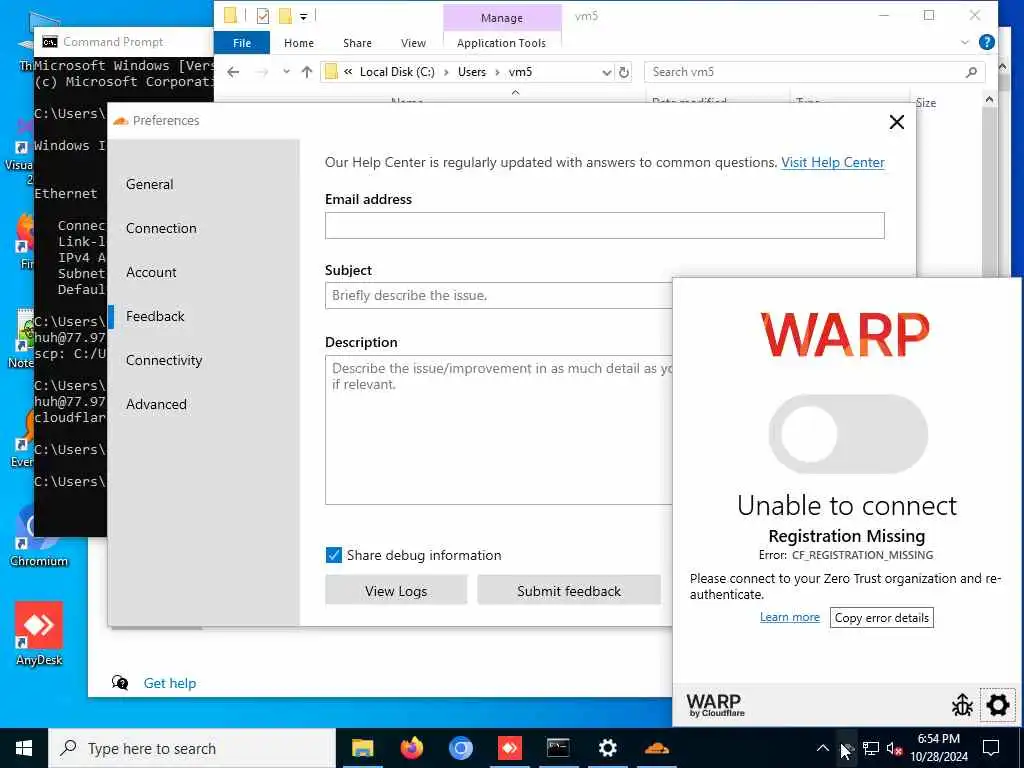Click Command Prompt title bar

(x=124, y=42)
